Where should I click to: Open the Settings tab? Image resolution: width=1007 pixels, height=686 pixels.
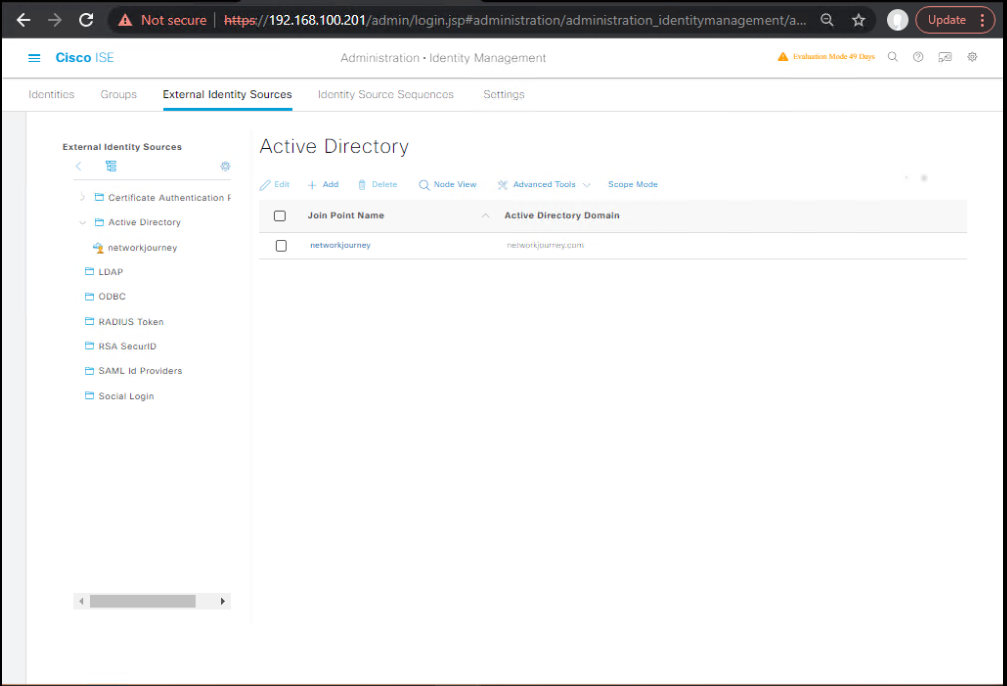point(504,94)
